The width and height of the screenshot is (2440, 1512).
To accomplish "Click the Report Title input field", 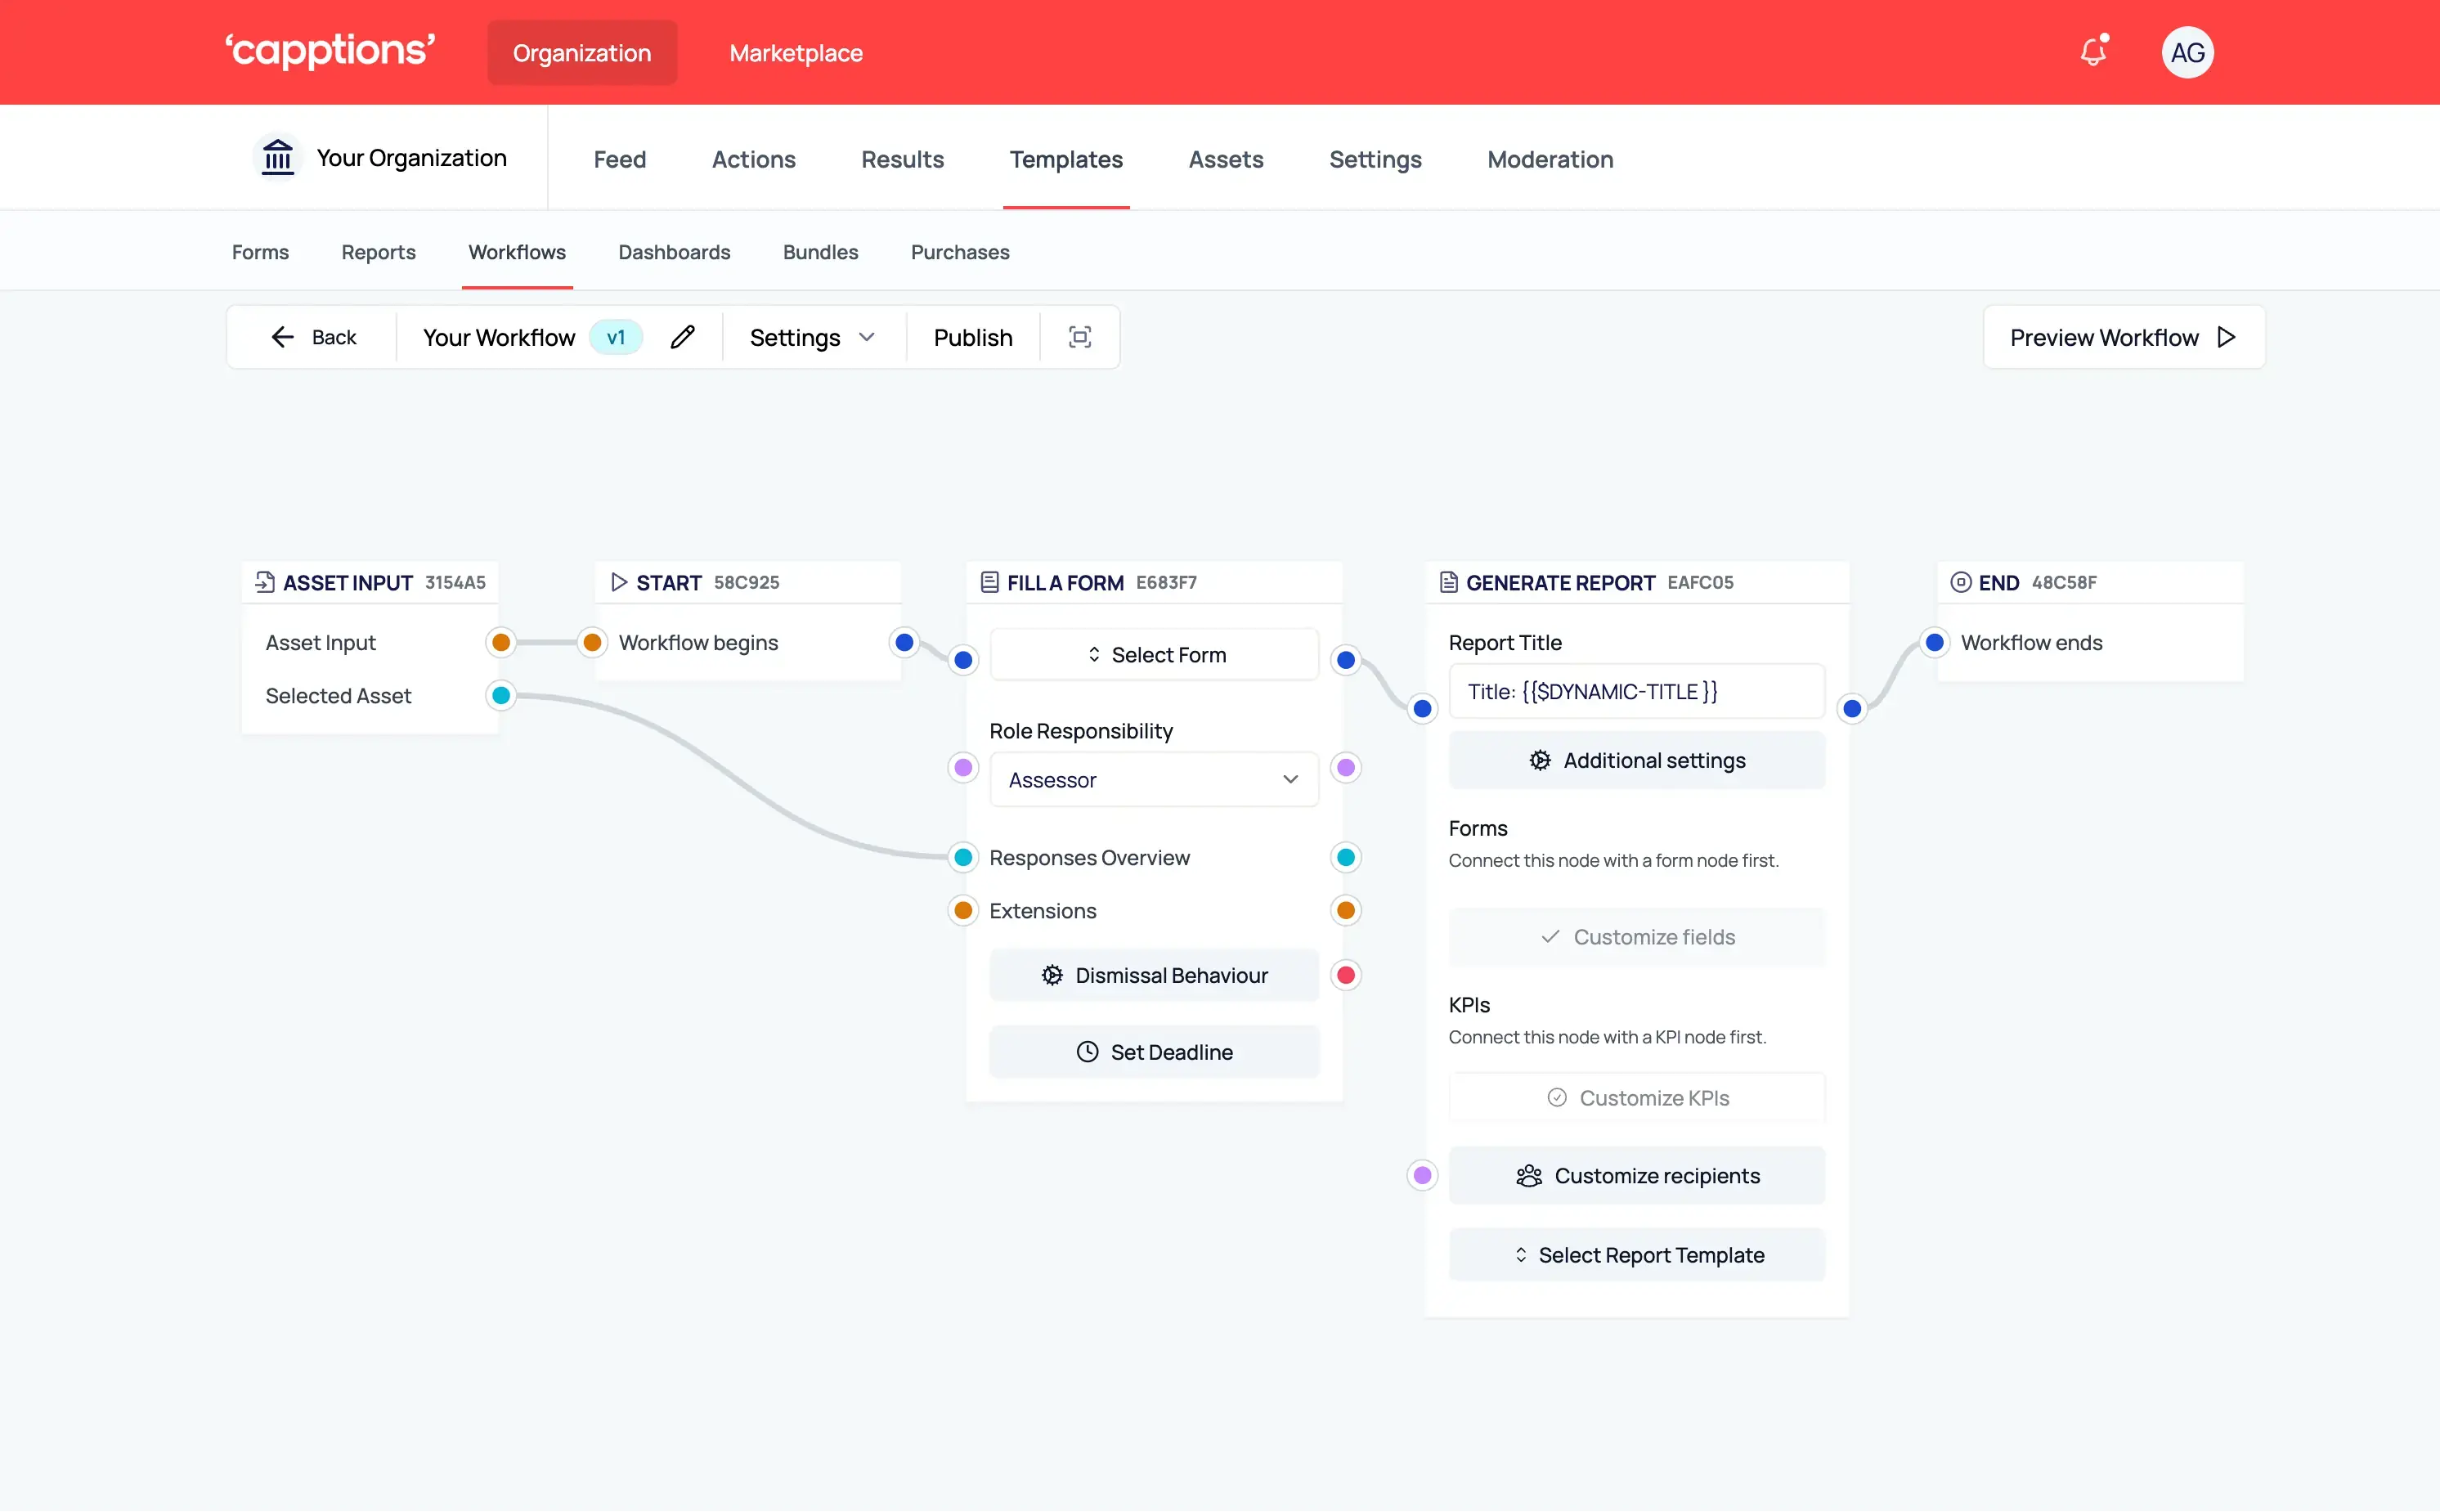I will click(1636, 691).
